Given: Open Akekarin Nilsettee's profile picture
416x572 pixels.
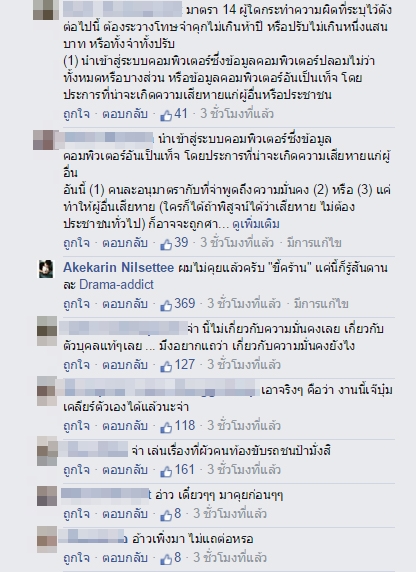Looking at the screenshot, I should (46, 269).
